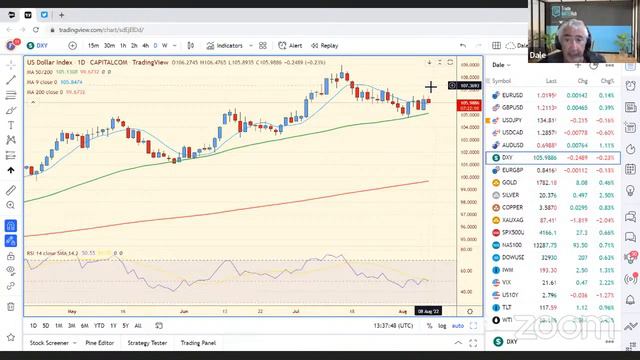Select US10Y row in watchlist
The width and height of the screenshot is (640, 360).
[553, 295]
